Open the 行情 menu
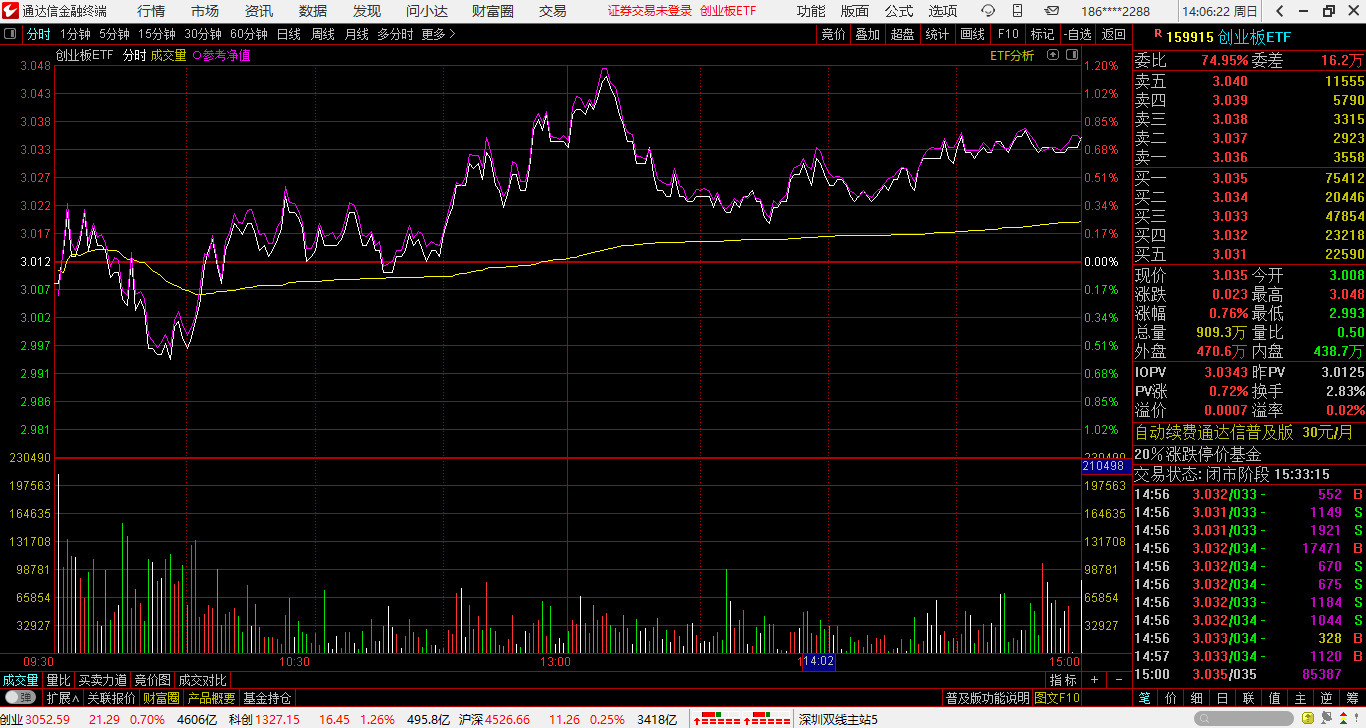Screen dimensions: 1366x728 [x=151, y=11]
